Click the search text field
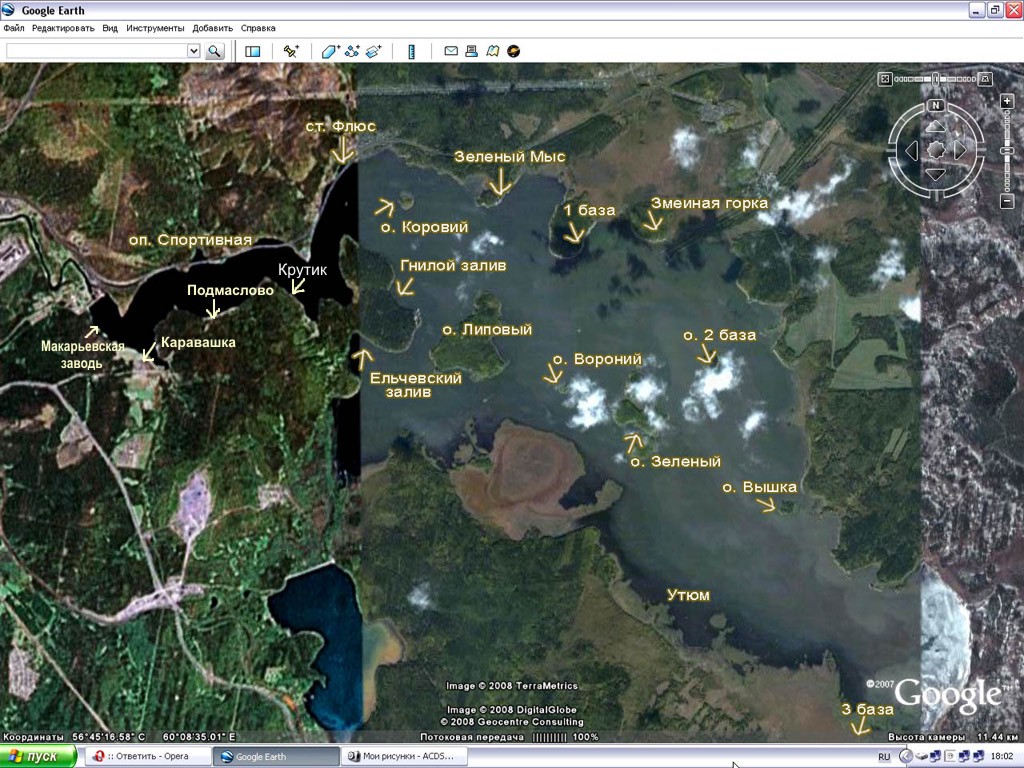This screenshot has width=1024, height=768. pos(97,51)
